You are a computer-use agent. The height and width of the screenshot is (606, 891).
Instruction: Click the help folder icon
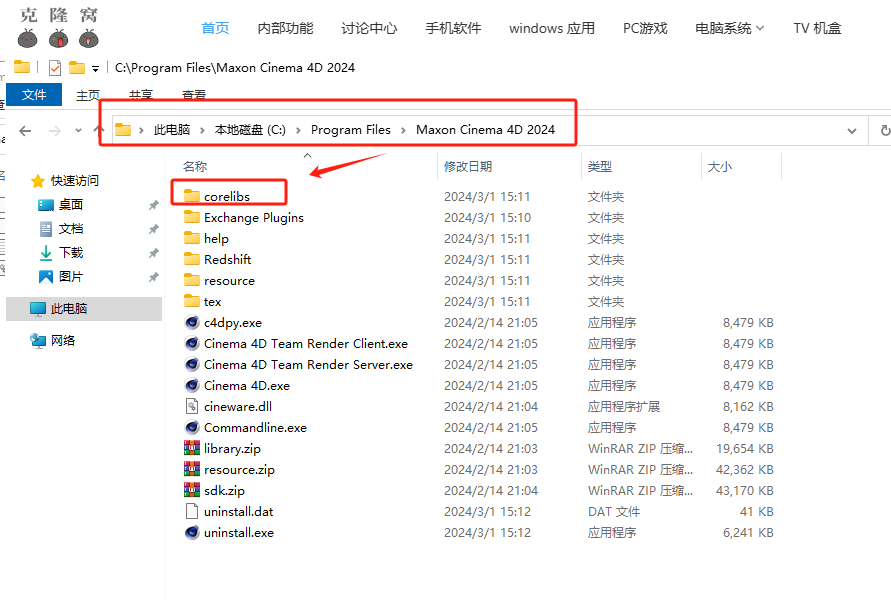tap(192, 238)
